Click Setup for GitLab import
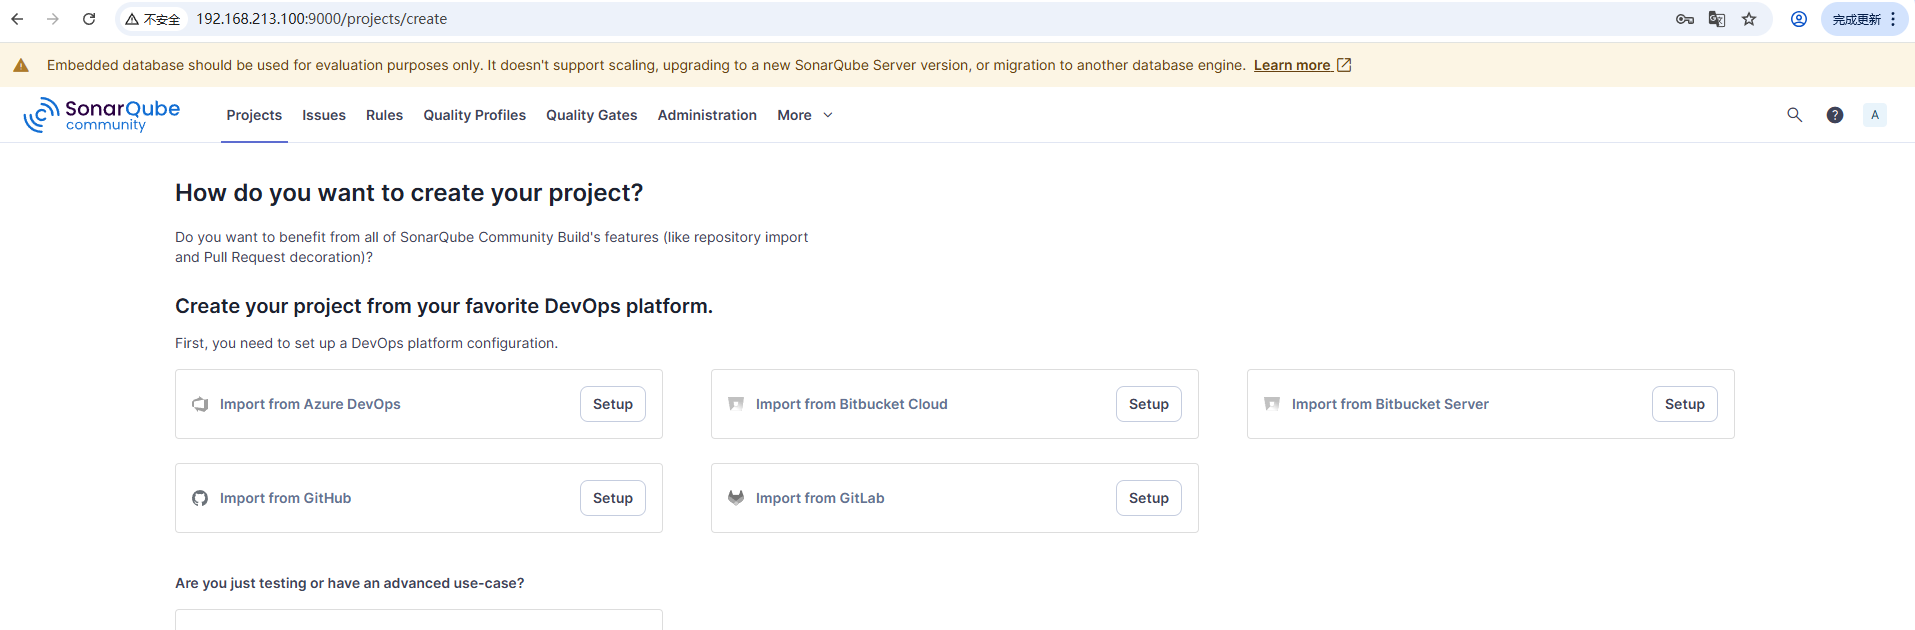This screenshot has width=1915, height=630. pos(1148,498)
